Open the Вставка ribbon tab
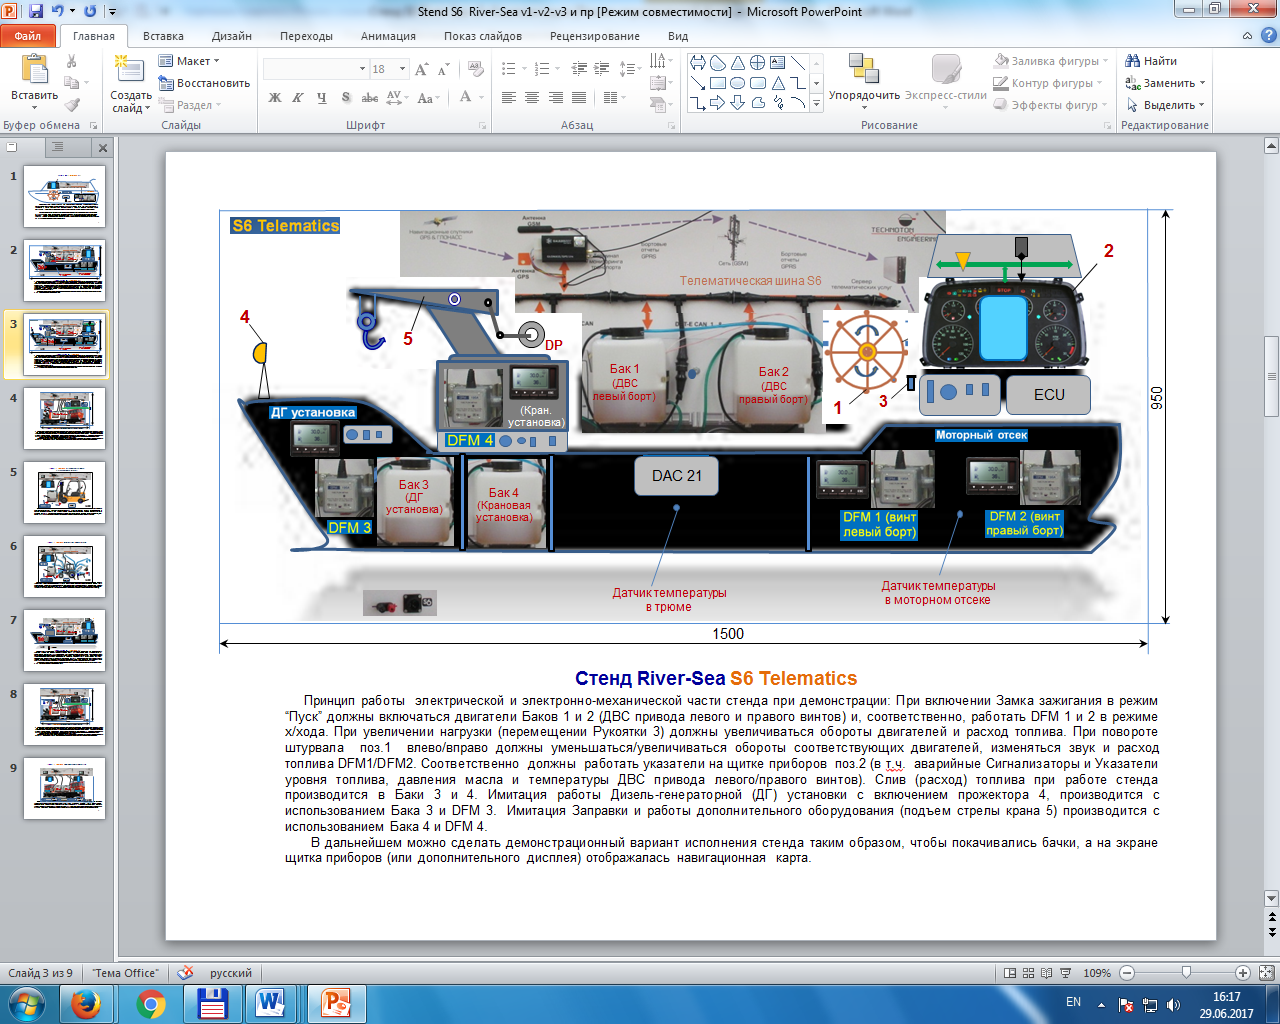 (x=163, y=36)
